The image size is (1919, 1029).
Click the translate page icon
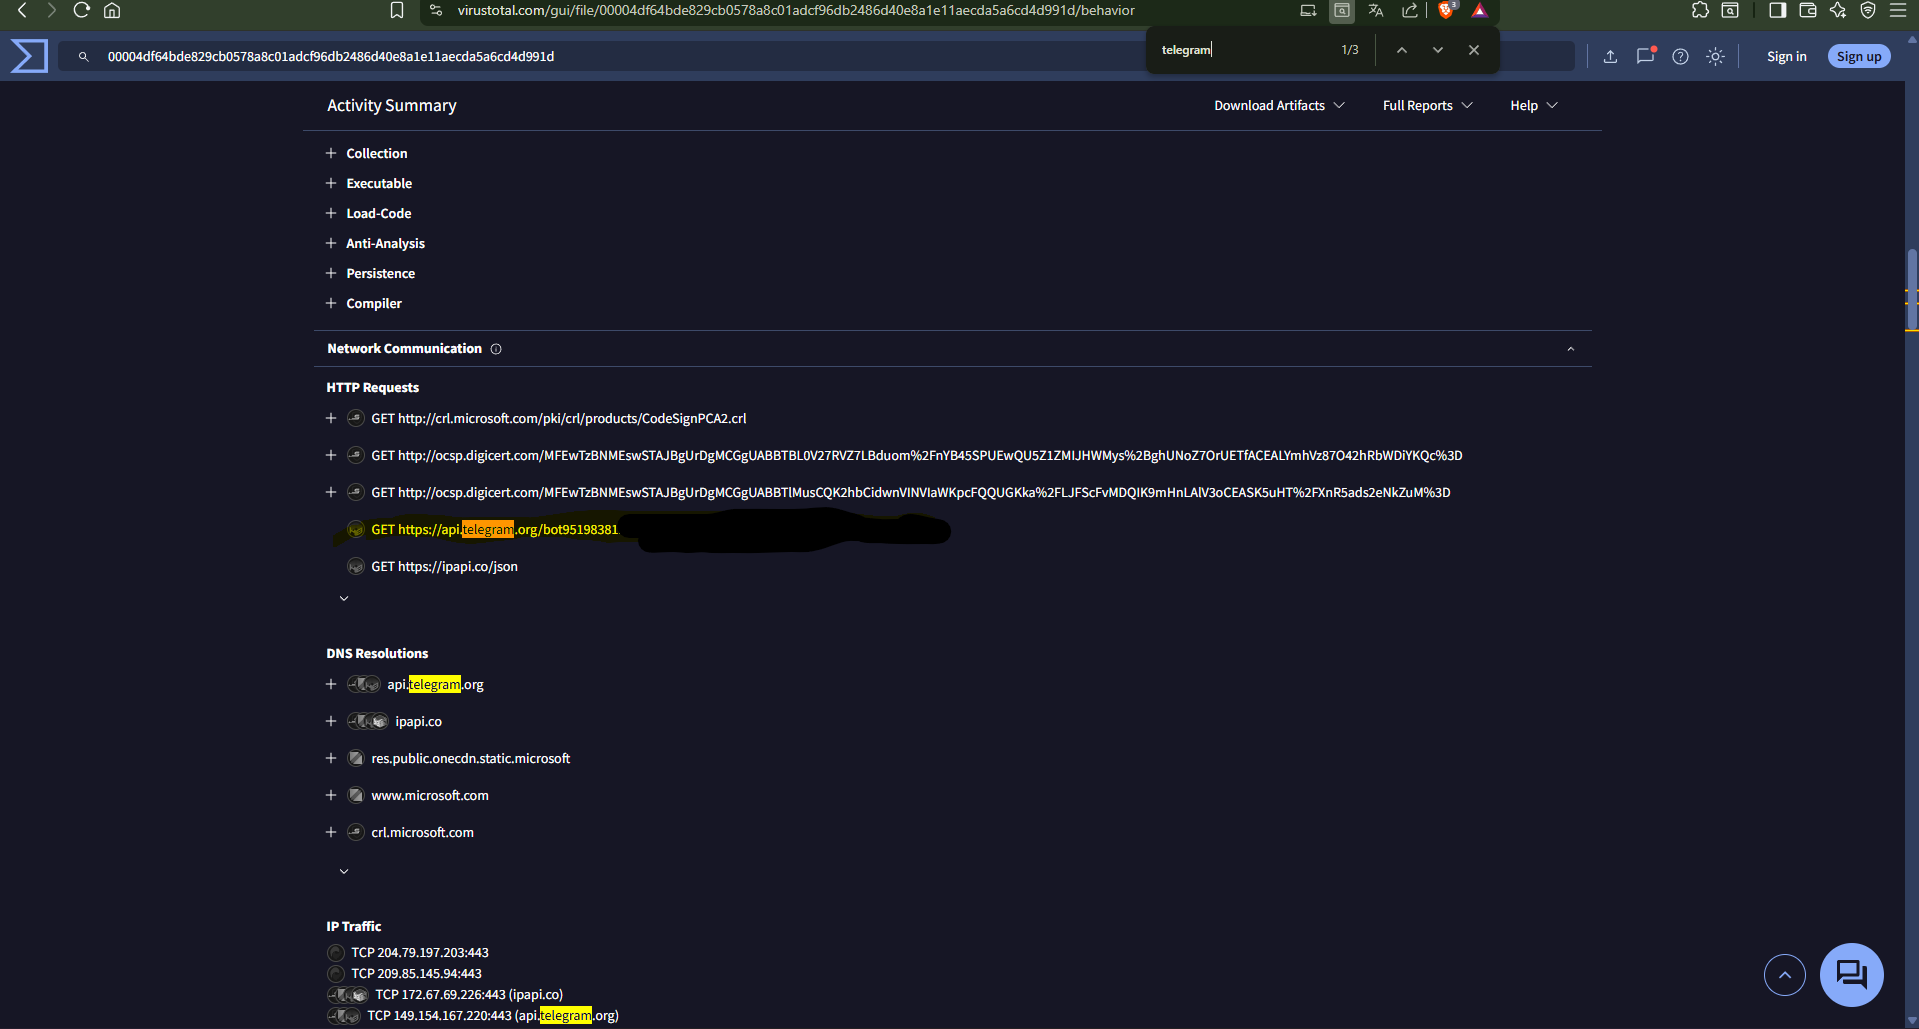pos(1376,10)
